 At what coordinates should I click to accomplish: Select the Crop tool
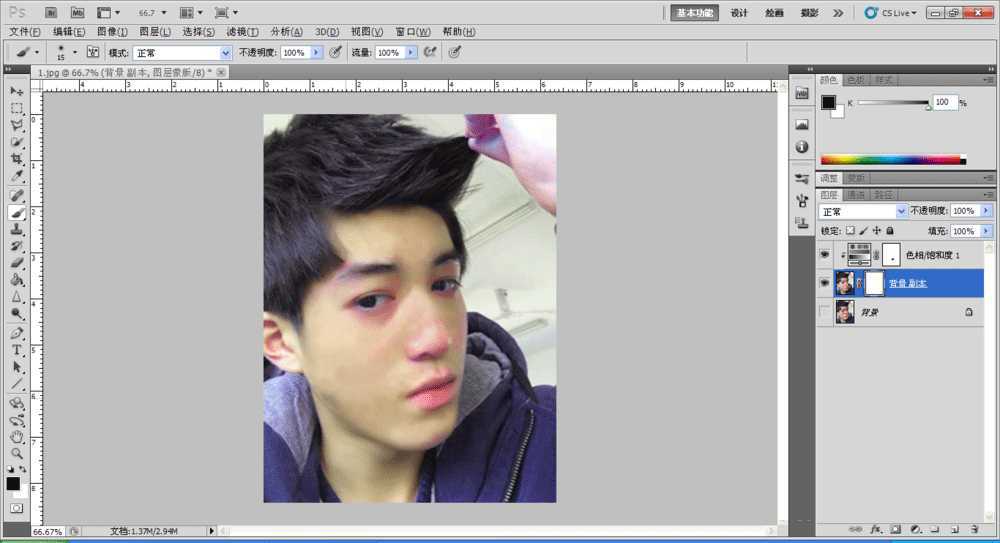pyautogui.click(x=17, y=160)
